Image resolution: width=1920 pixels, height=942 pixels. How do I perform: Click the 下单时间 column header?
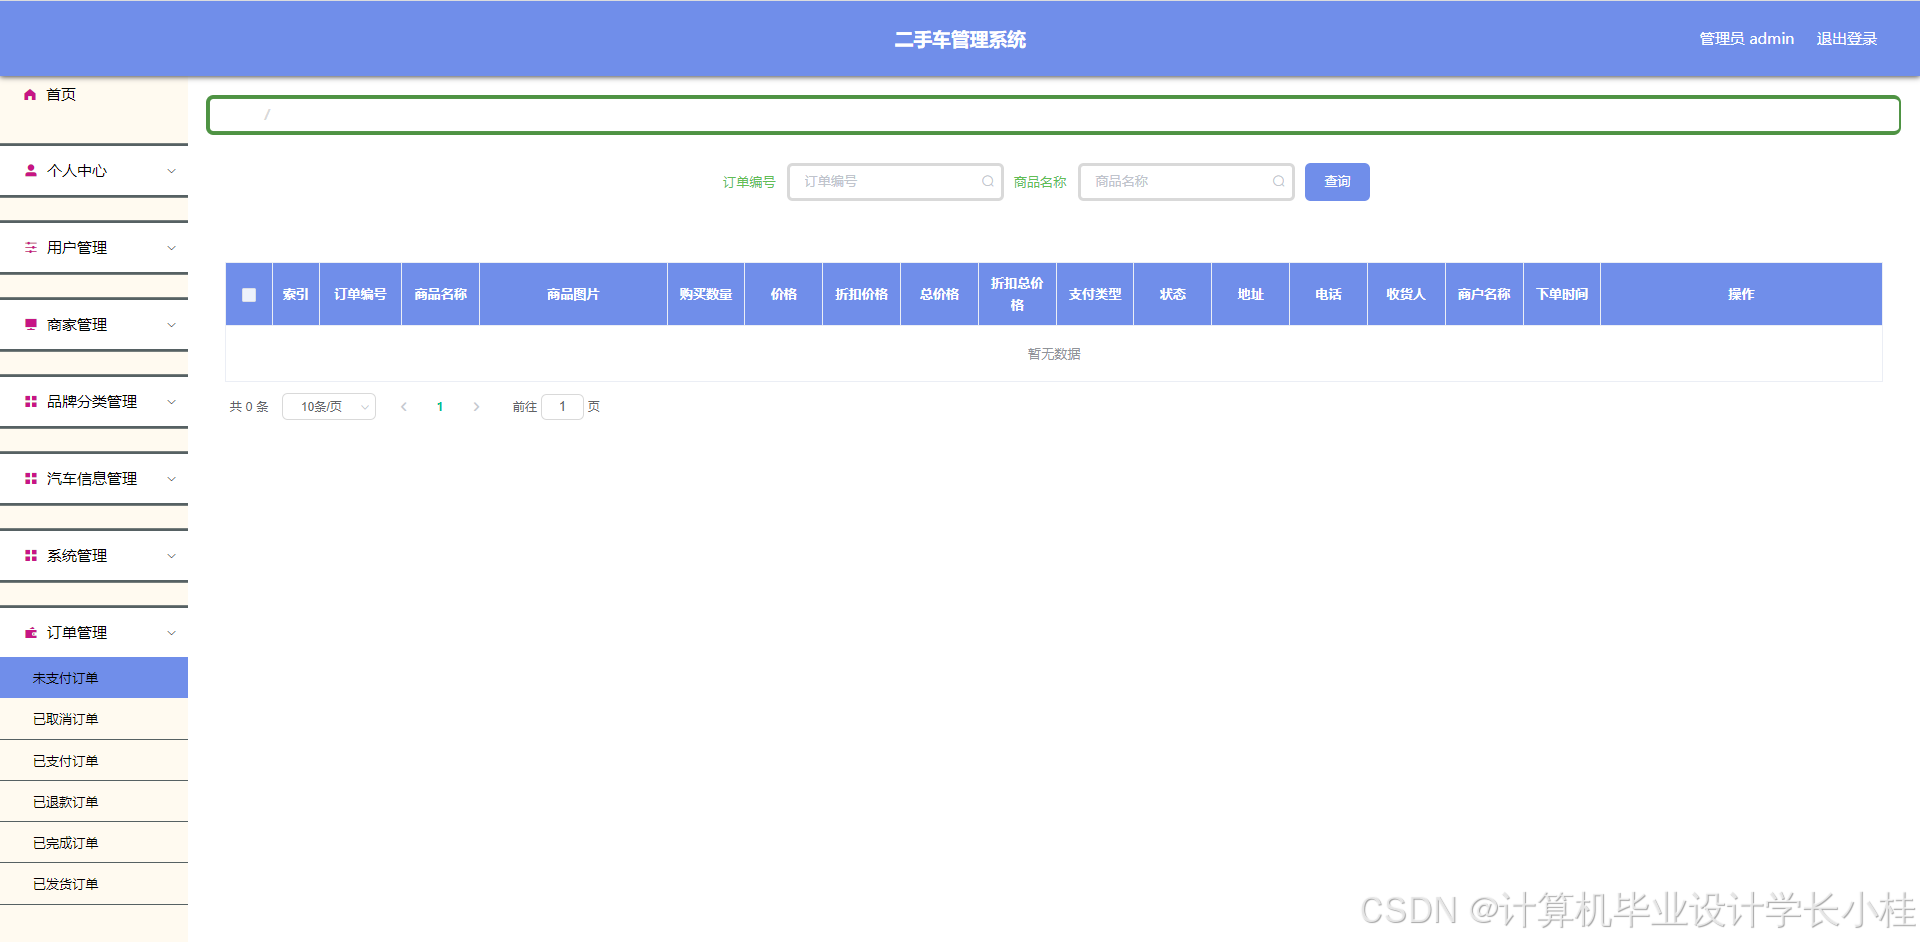tap(1562, 295)
